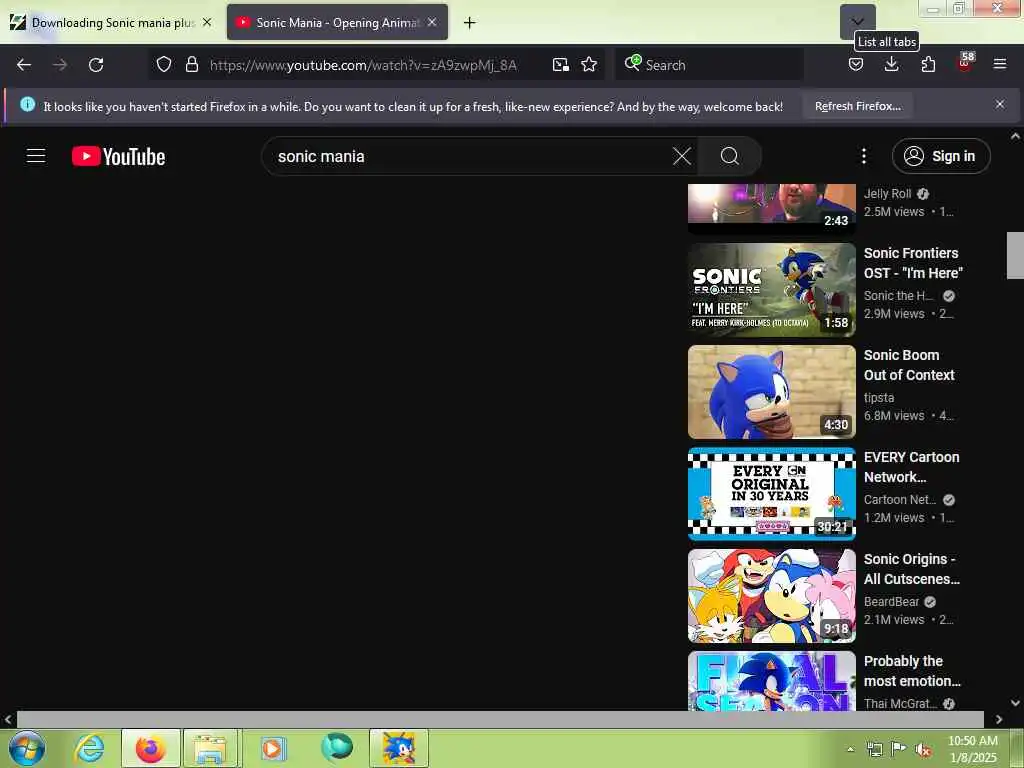1024x768 pixels.
Task: Visit the tipsta channel
Action: click(879, 397)
